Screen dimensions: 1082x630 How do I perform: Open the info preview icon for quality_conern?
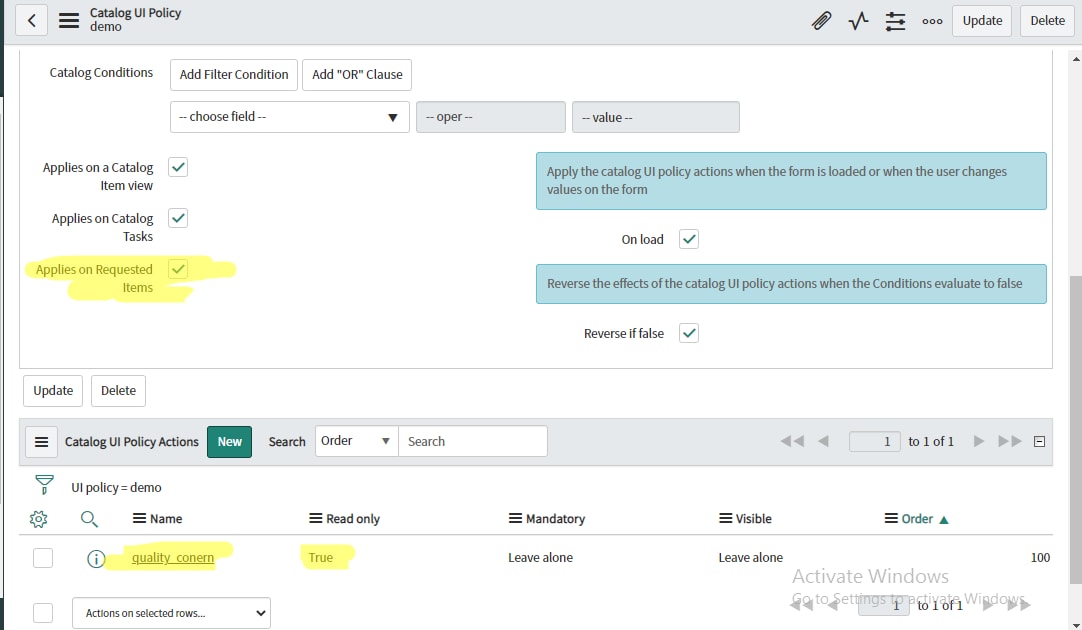[x=95, y=557]
